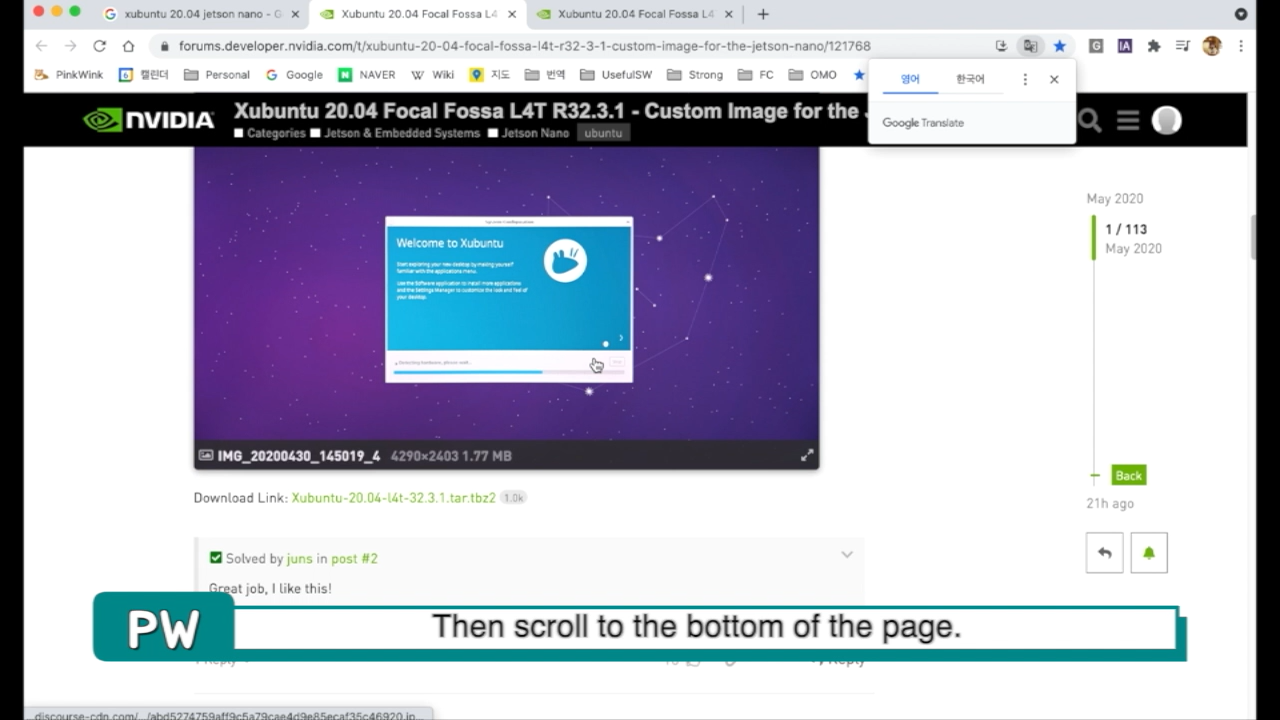
Task: Select 한국어 tab in Translate popup
Action: (970, 79)
